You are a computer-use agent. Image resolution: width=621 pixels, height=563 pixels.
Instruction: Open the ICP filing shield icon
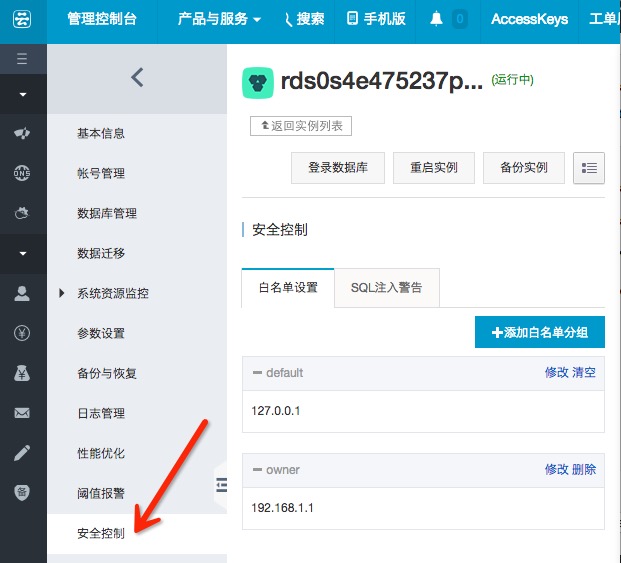(22, 493)
